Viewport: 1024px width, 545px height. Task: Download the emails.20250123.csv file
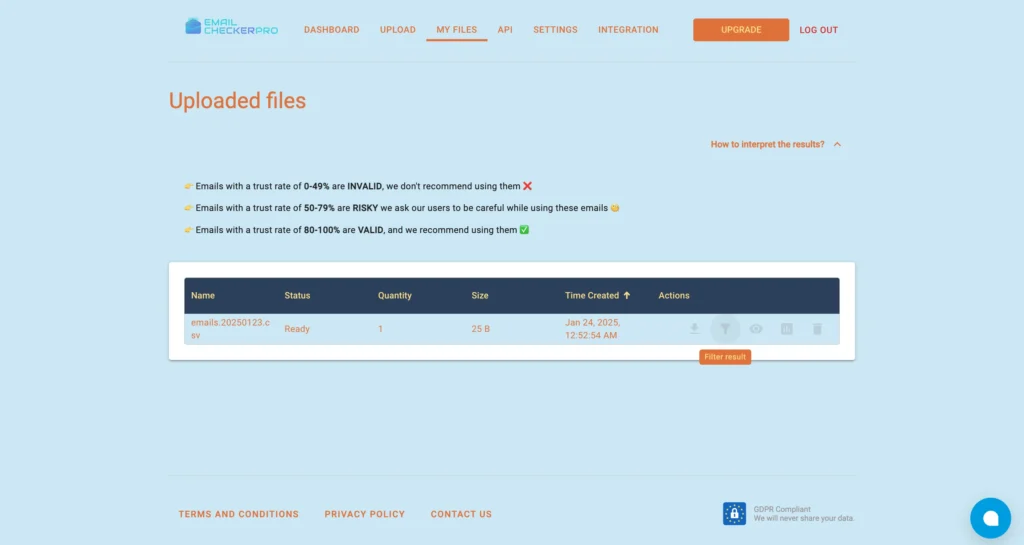click(694, 328)
